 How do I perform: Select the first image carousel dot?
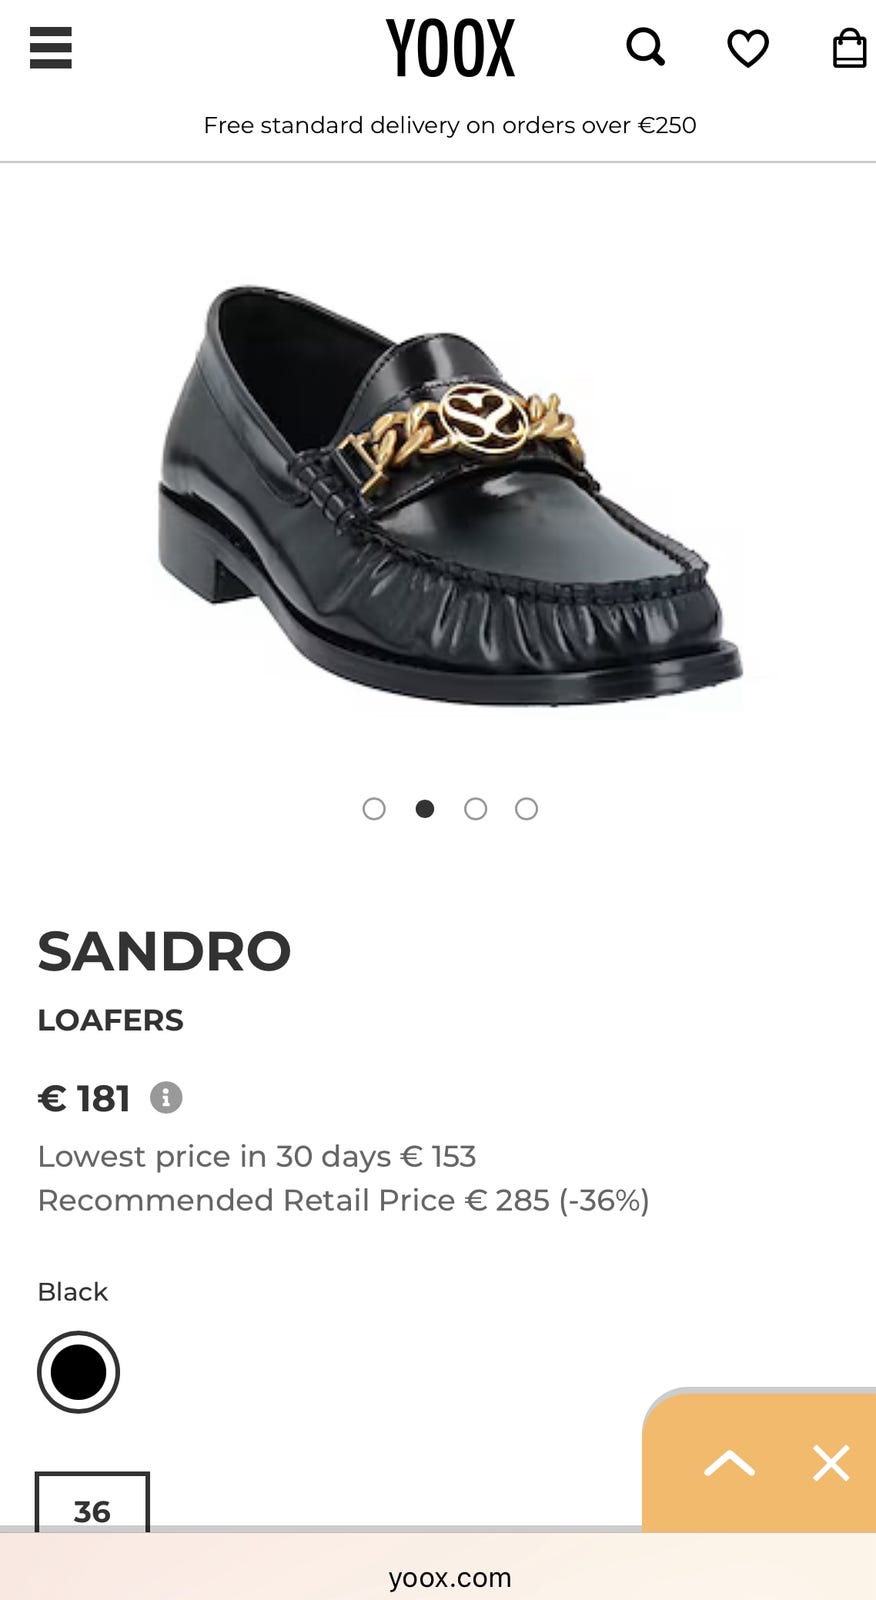(x=374, y=809)
